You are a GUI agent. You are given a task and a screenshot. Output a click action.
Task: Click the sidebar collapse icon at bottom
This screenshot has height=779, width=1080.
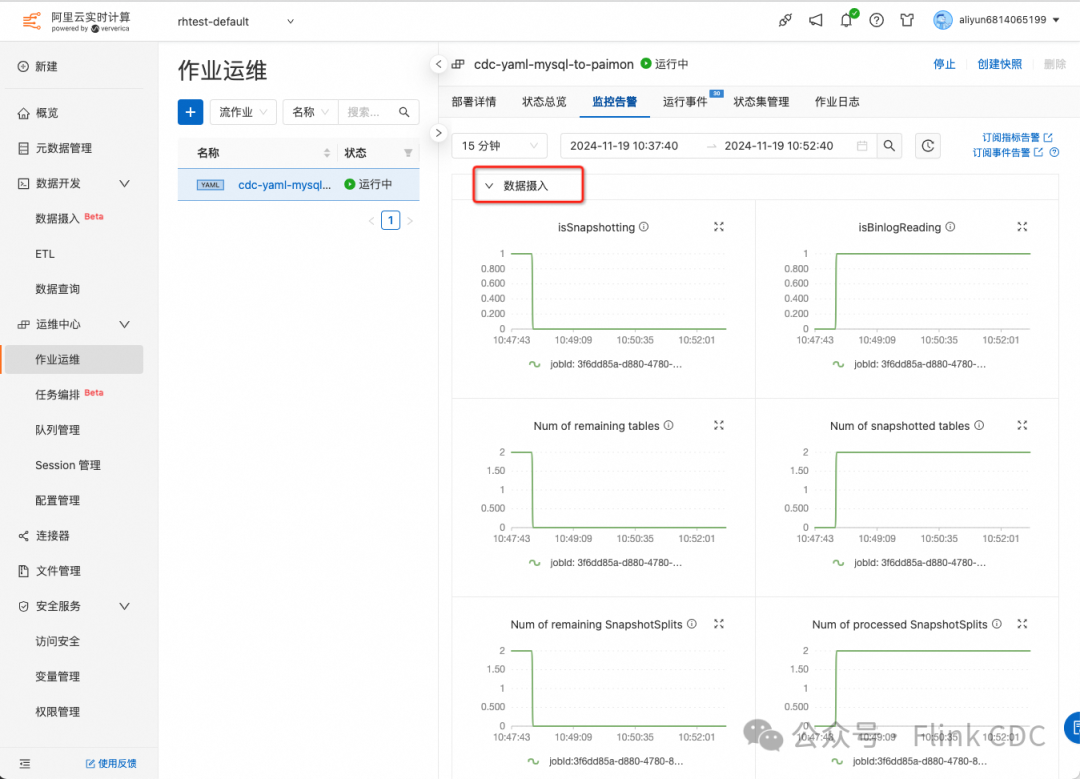pos(25,763)
